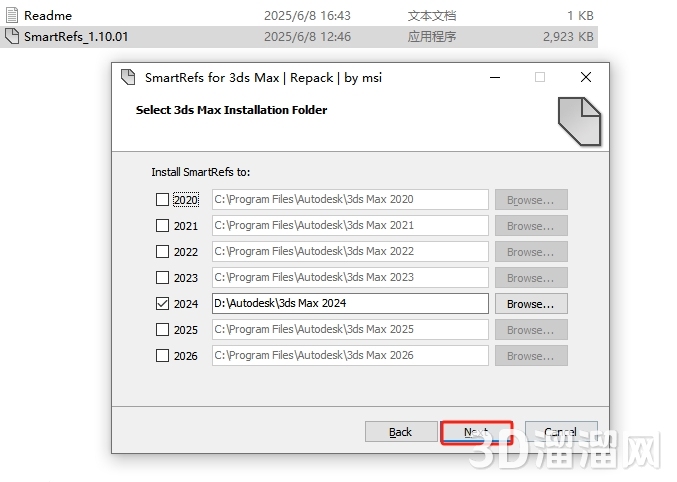677x482 pixels.
Task: Click the 3ds Max 2022 path field
Action: pyautogui.click(x=350, y=251)
